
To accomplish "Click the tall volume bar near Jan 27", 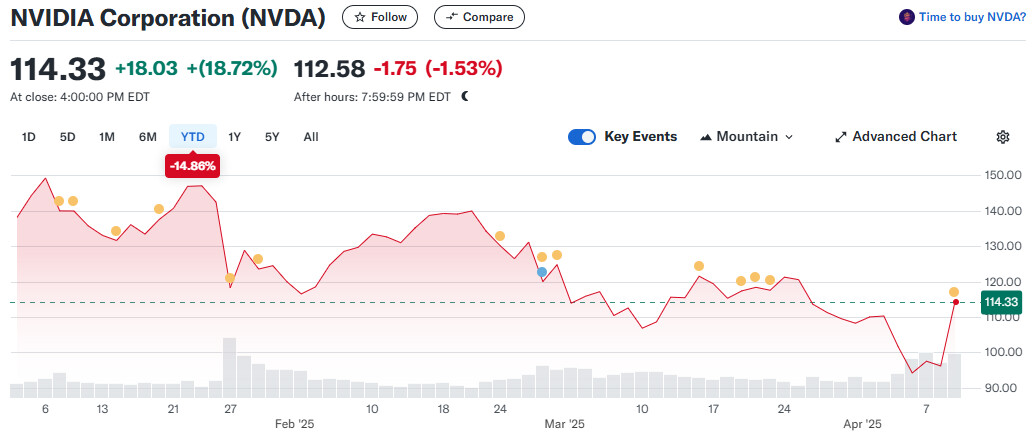I will coord(229,367).
